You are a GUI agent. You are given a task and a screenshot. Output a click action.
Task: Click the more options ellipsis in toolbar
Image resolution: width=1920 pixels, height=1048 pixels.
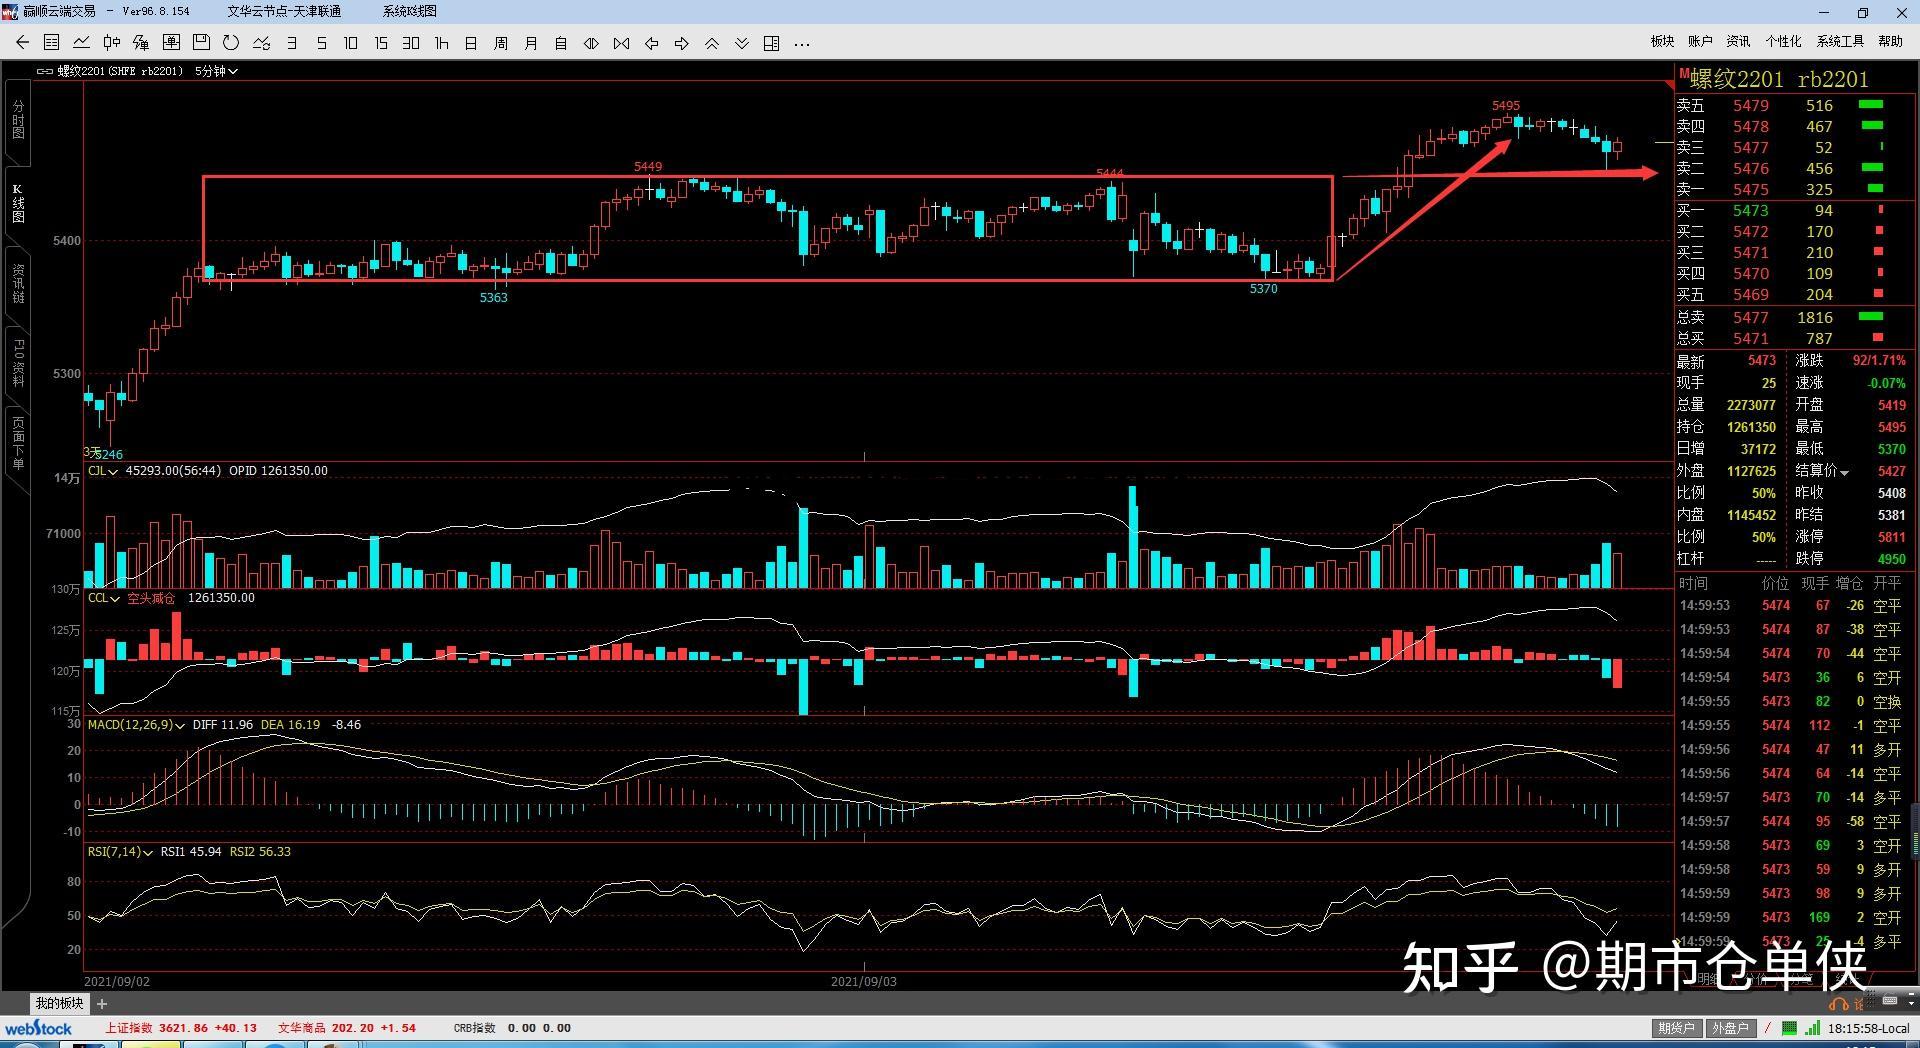point(802,43)
